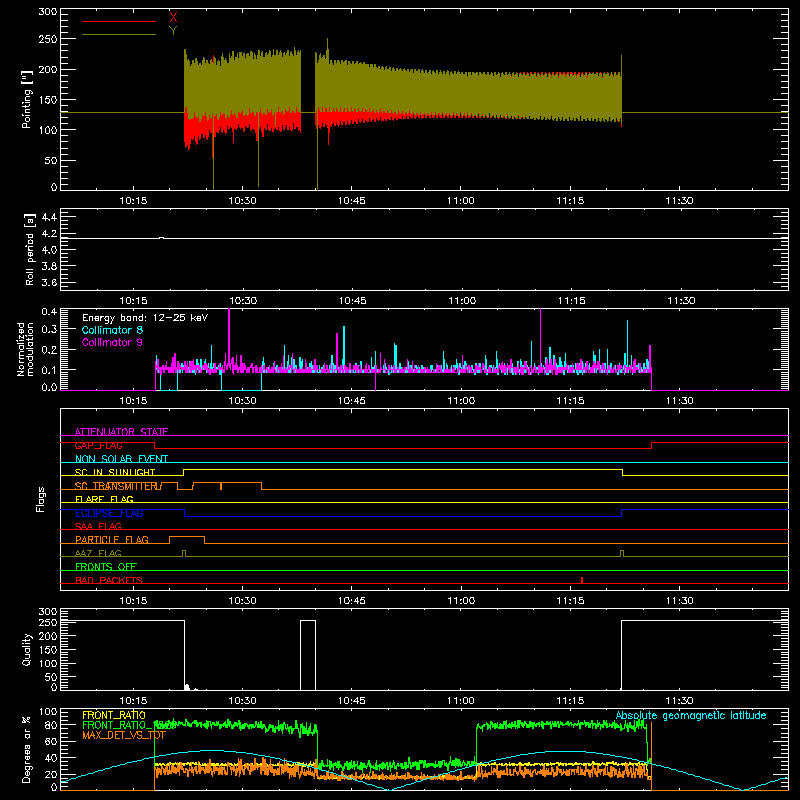Click the PARTICLE_FLAG label

[112, 539]
